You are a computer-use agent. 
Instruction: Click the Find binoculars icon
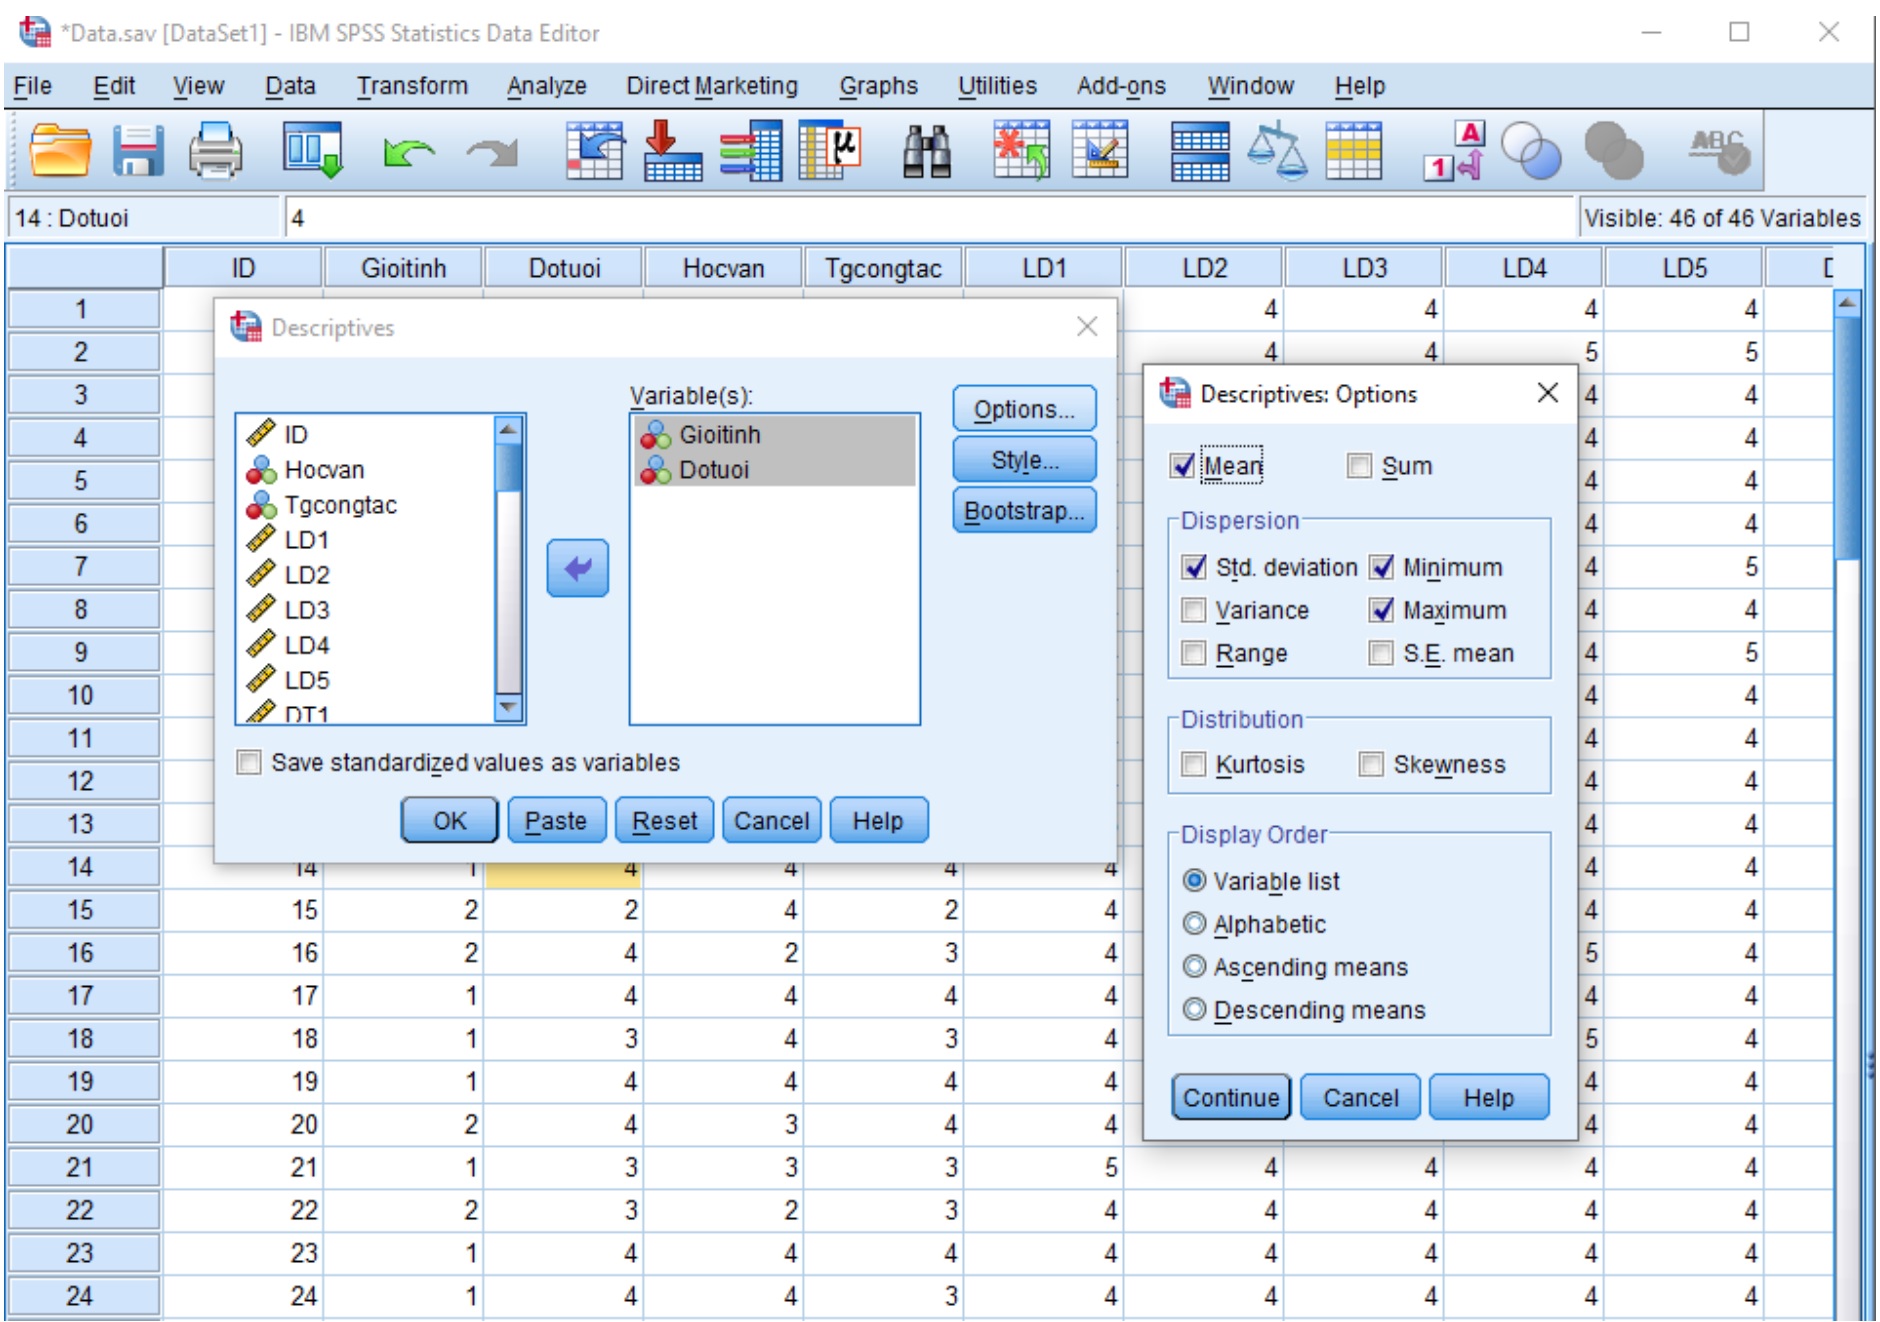point(927,152)
